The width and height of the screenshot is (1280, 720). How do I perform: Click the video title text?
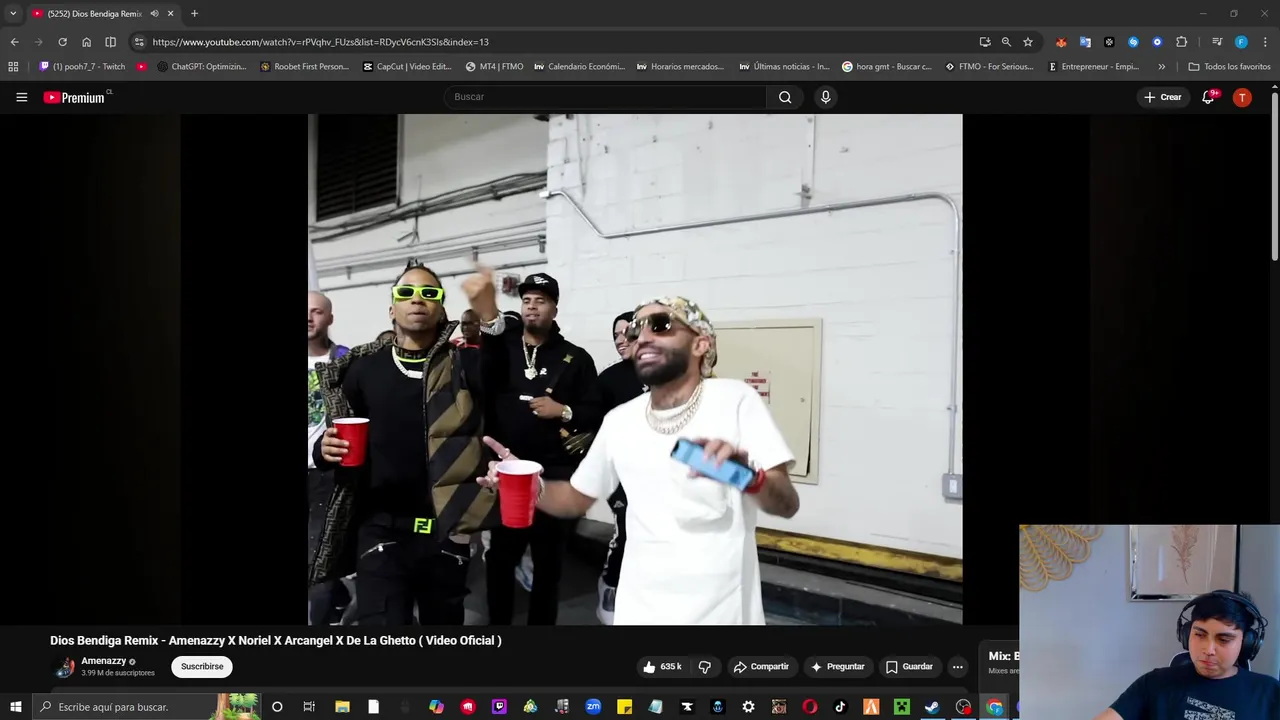coord(276,640)
